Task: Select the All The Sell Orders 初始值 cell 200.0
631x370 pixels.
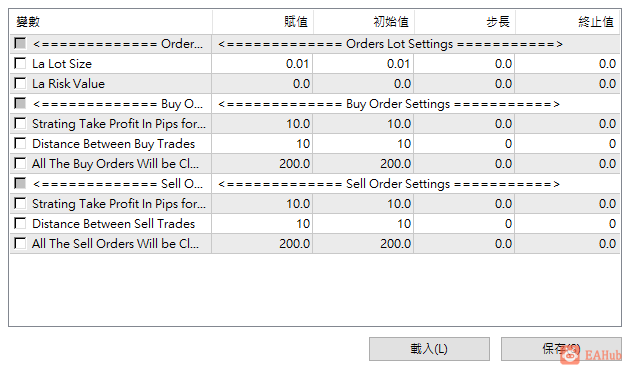Action: [363, 244]
